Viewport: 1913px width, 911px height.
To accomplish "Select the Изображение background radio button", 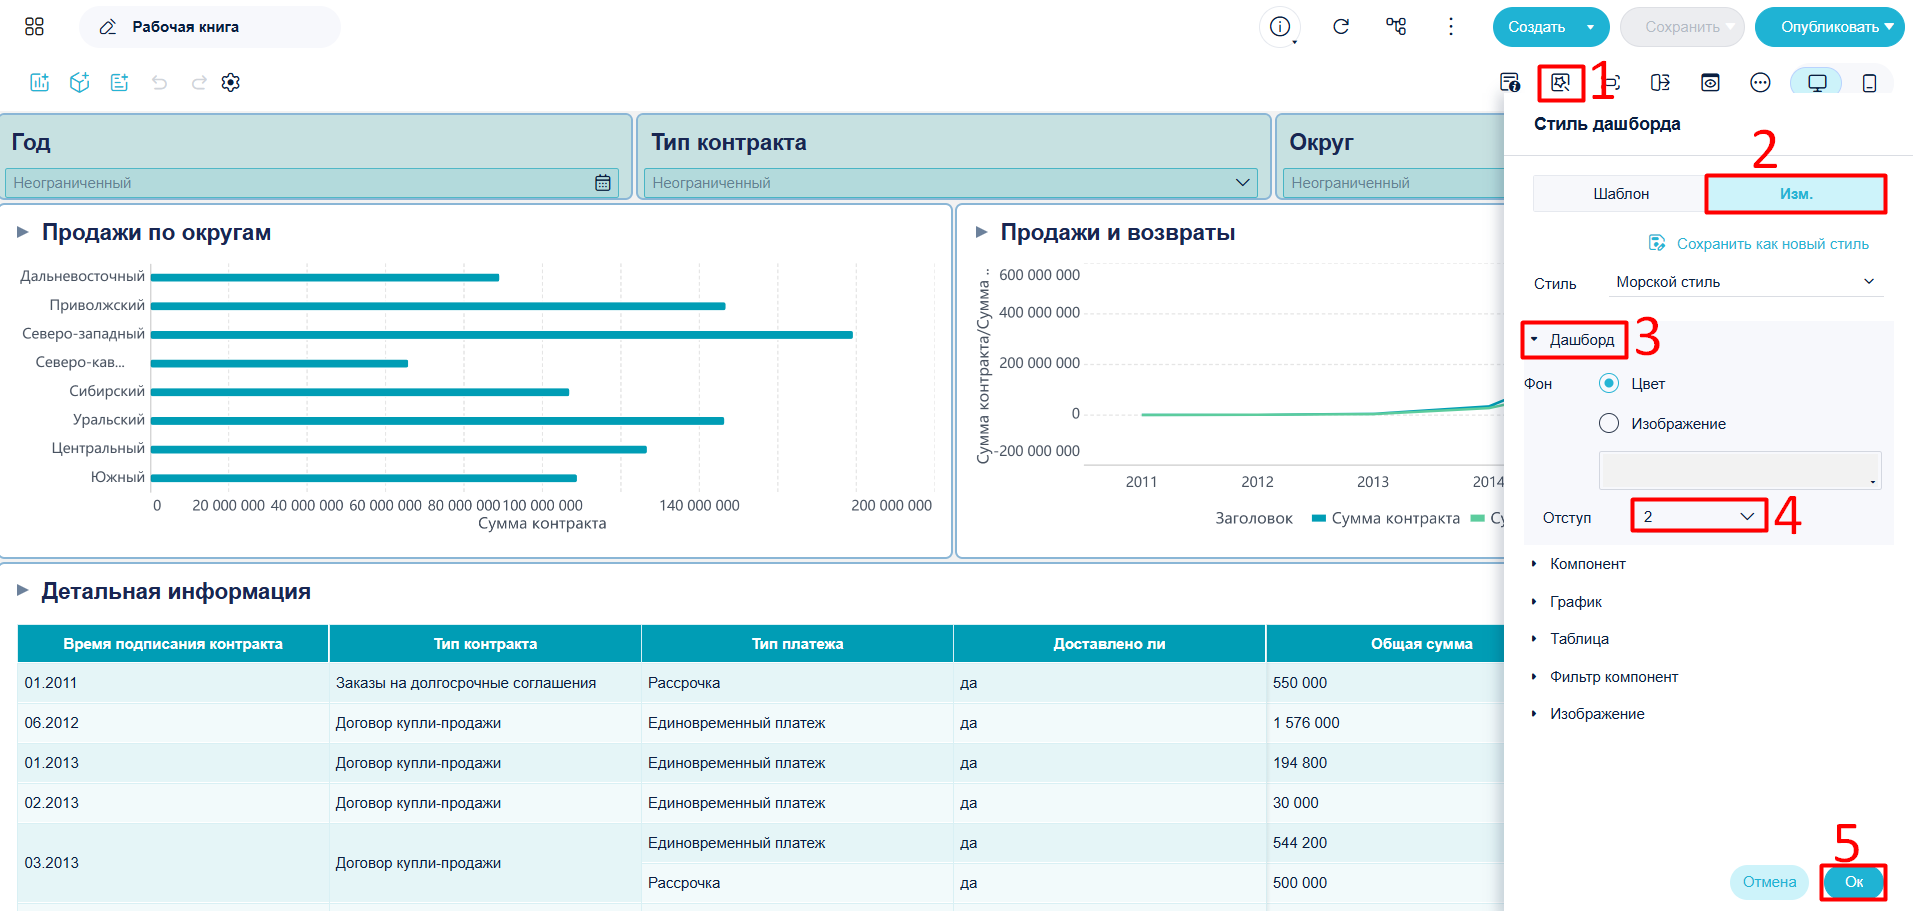I will coord(1609,424).
